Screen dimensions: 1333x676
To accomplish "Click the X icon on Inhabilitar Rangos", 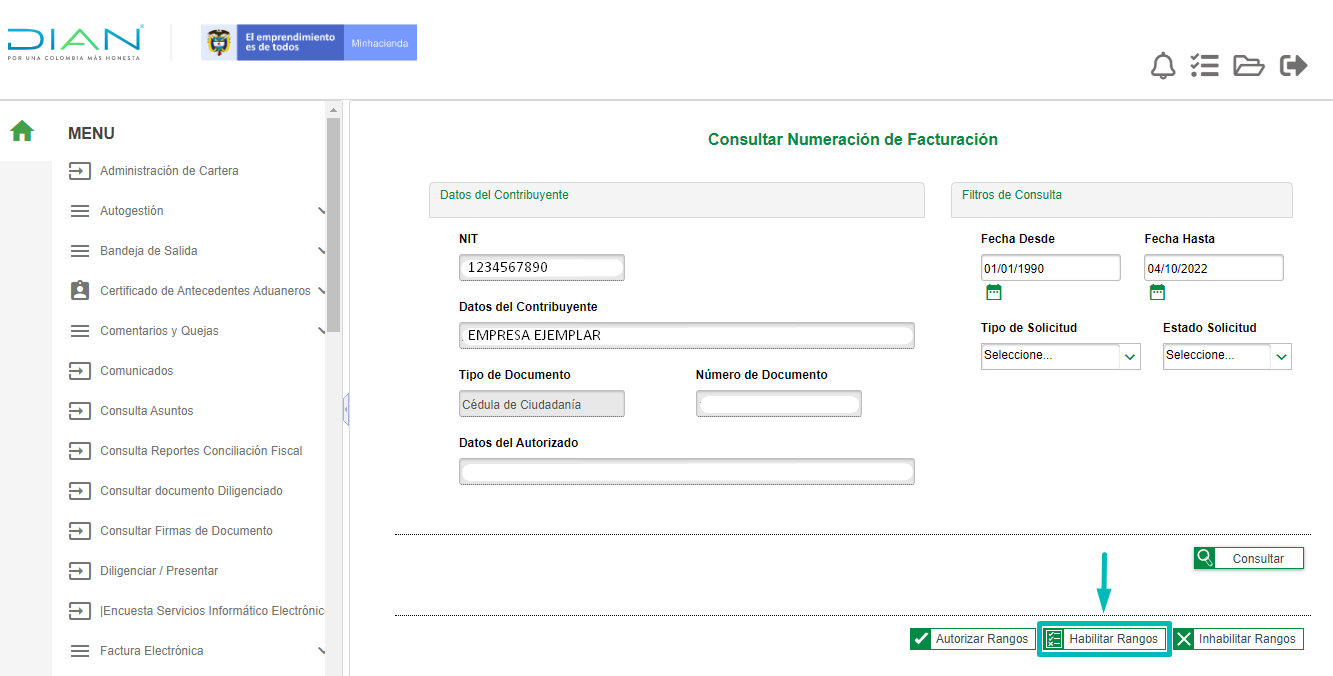I will (x=1184, y=639).
